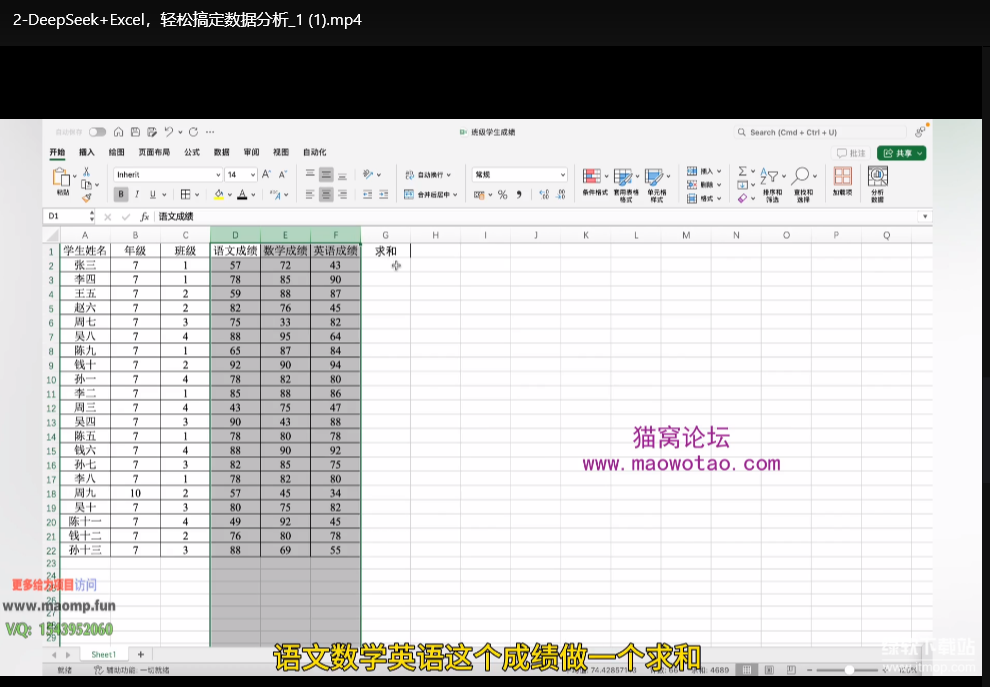This screenshot has width=990, height=687.
Task: Toggle the AutoSave switch
Action: tap(97, 132)
